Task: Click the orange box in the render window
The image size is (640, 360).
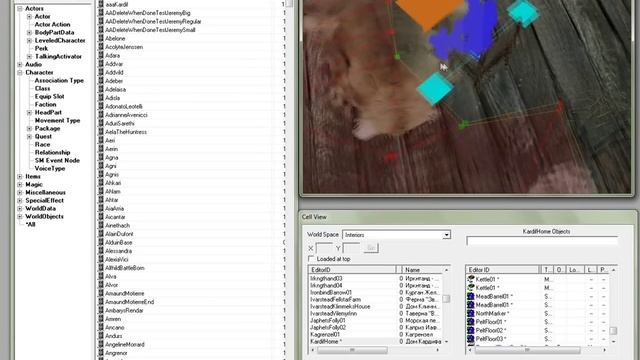Action: (x=430, y=12)
